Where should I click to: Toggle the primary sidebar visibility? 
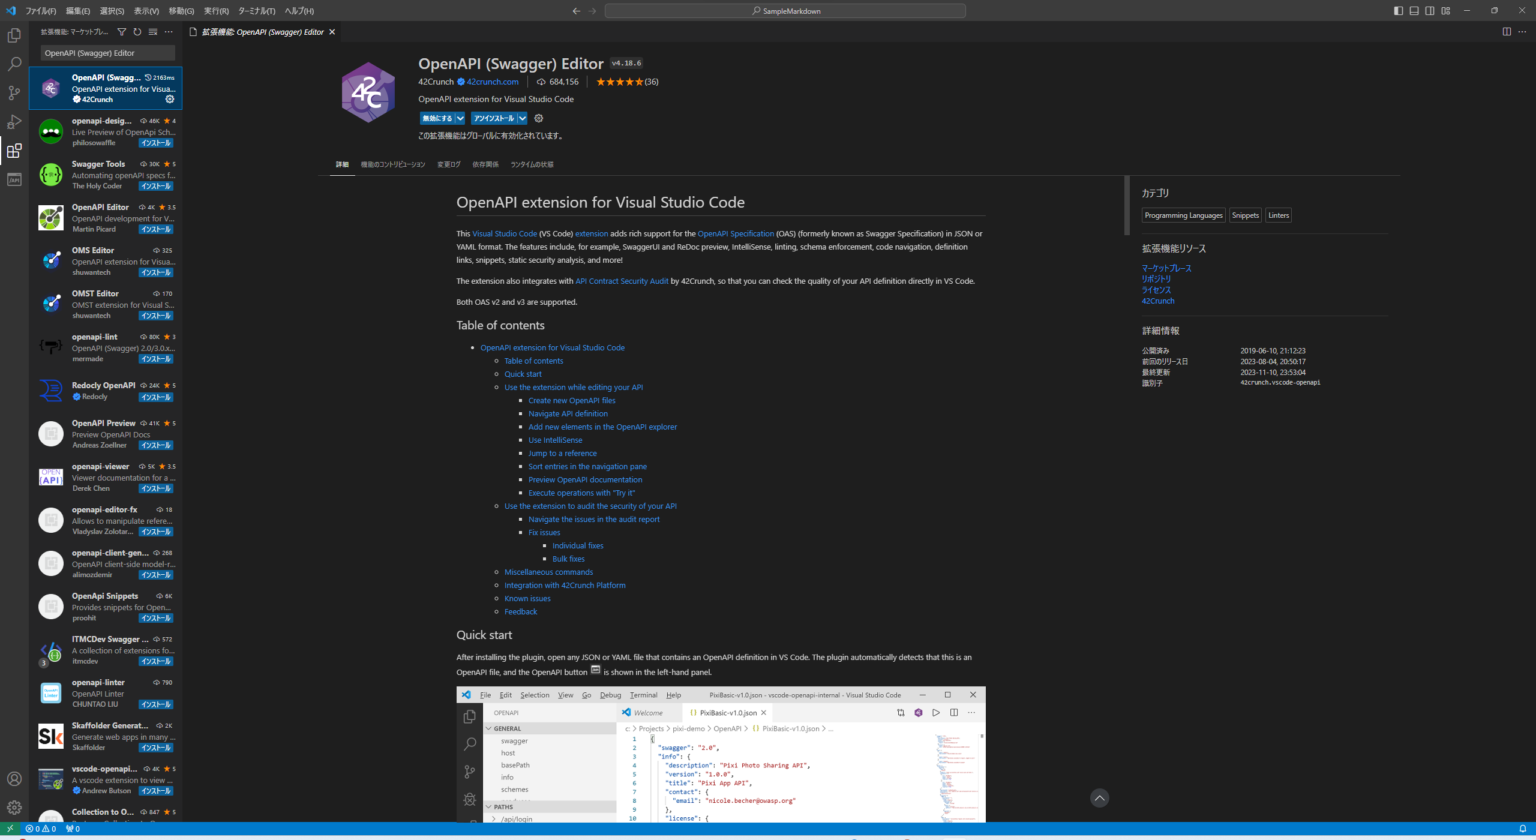tap(1398, 10)
